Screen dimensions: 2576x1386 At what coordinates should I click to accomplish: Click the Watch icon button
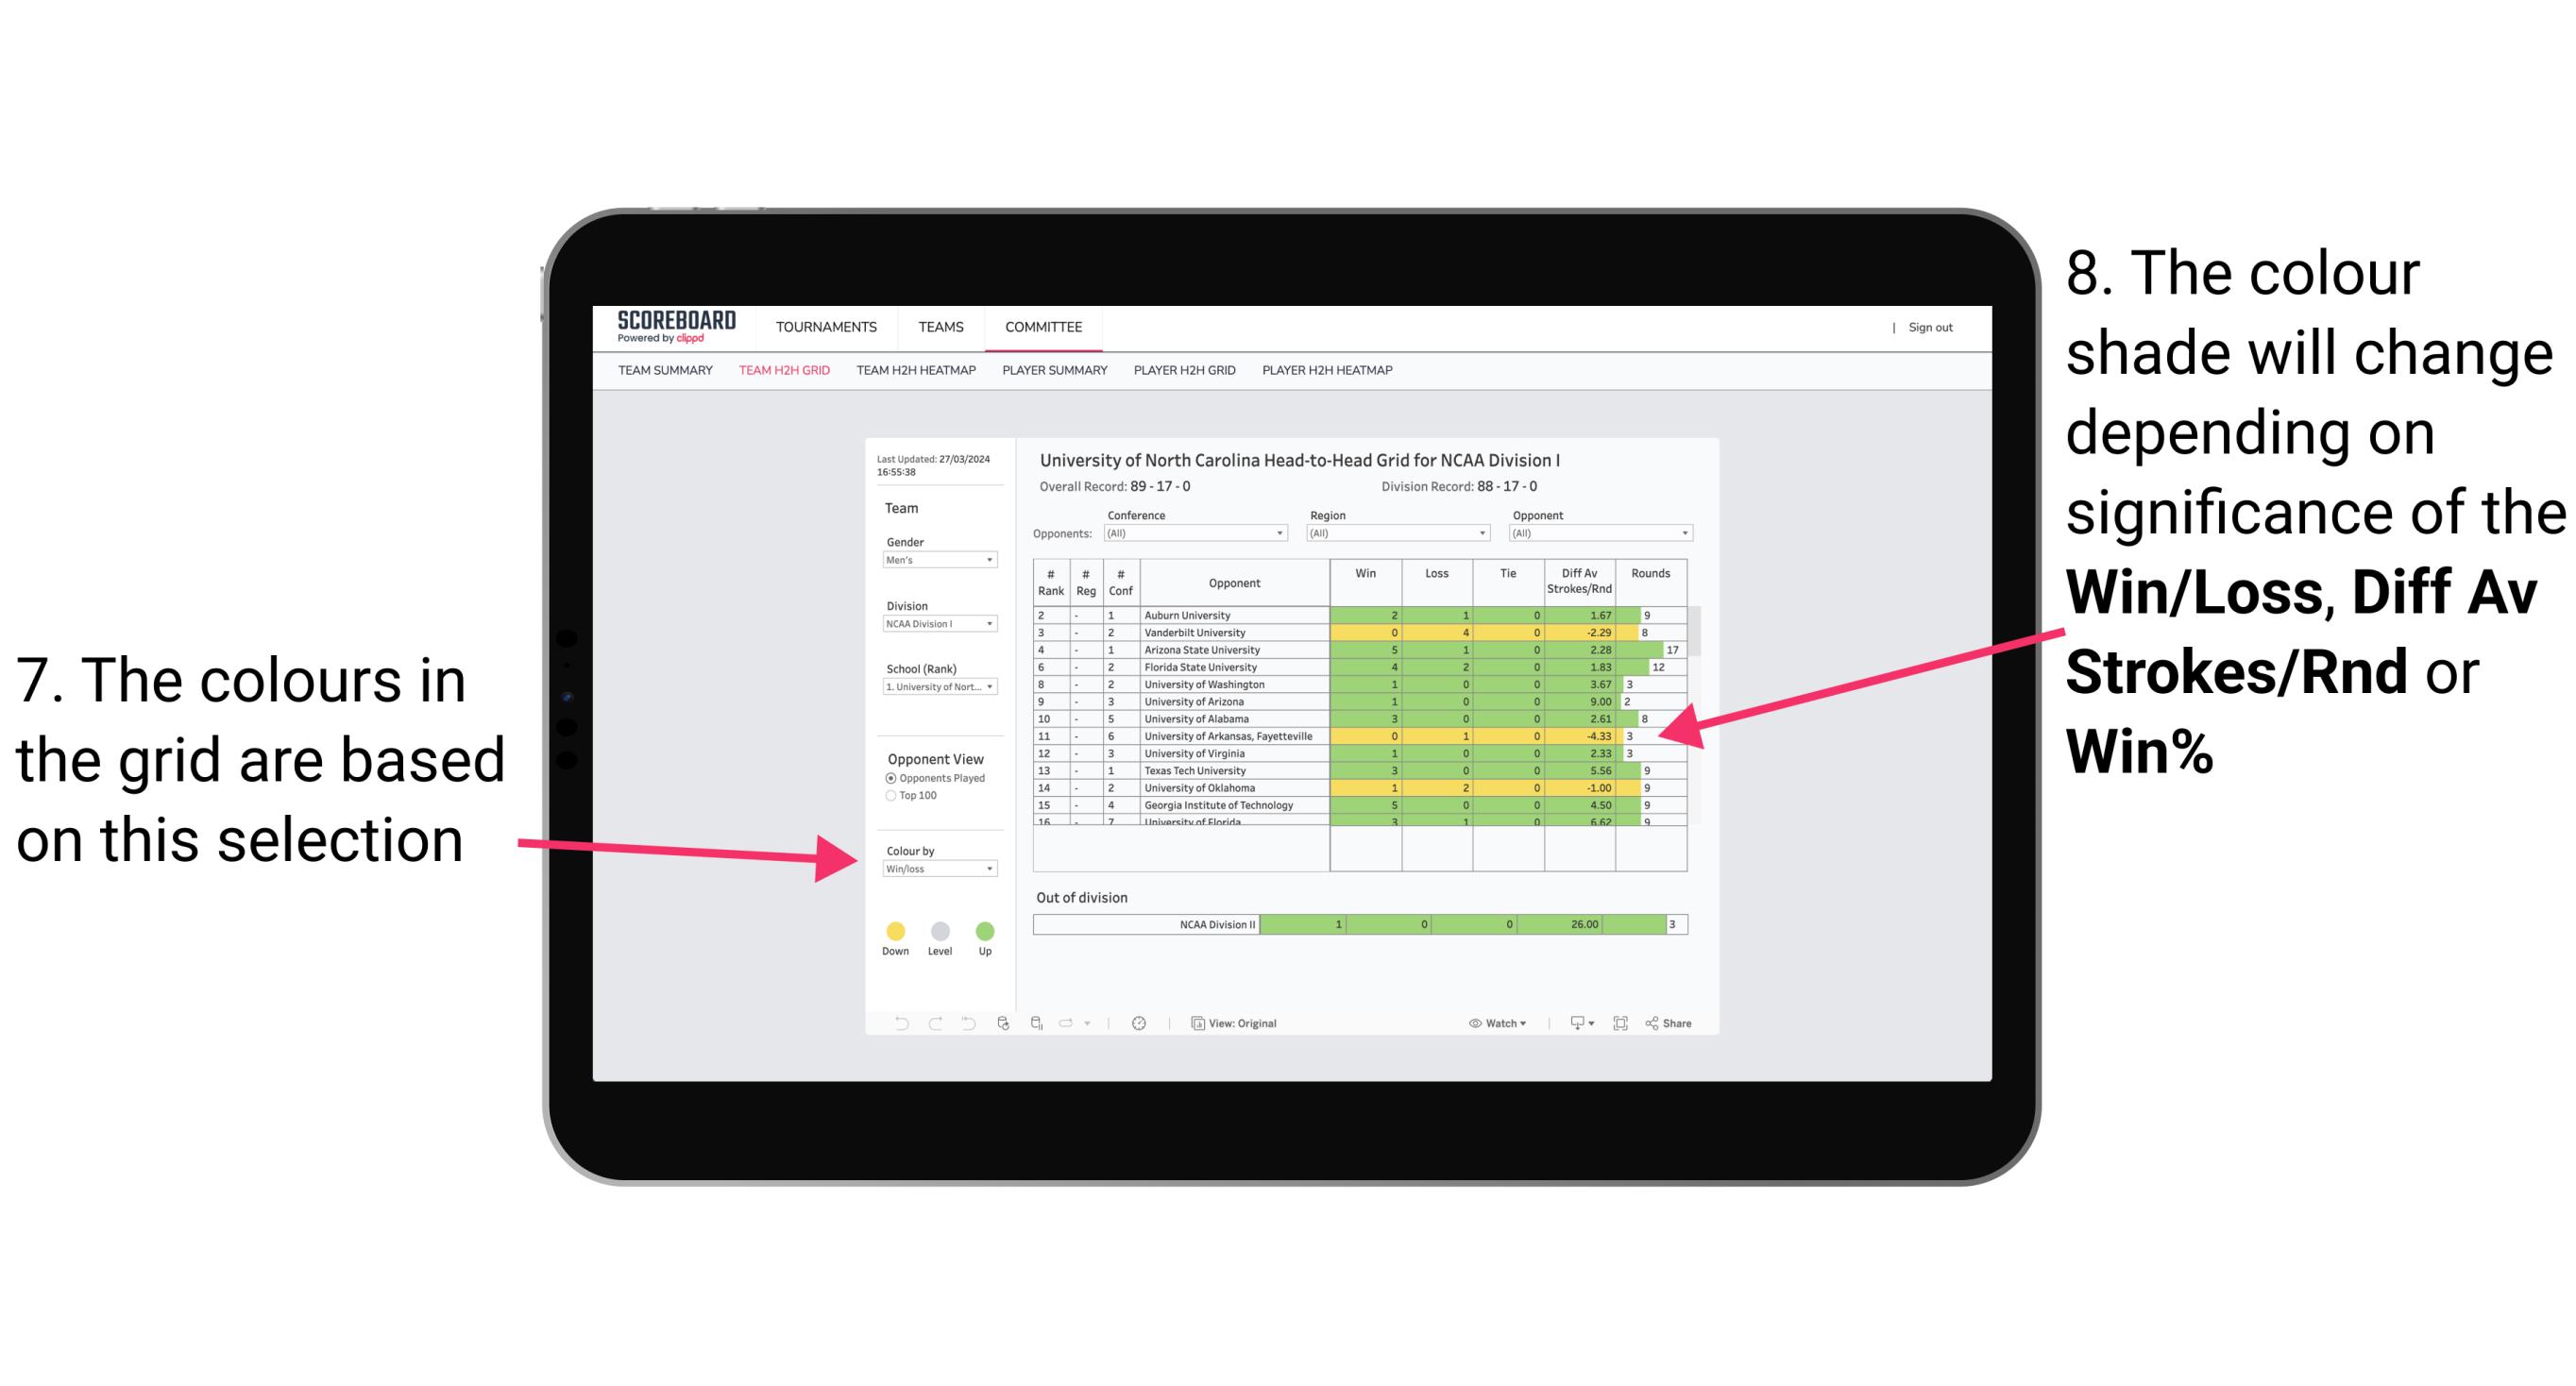[x=1473, y=1024]
